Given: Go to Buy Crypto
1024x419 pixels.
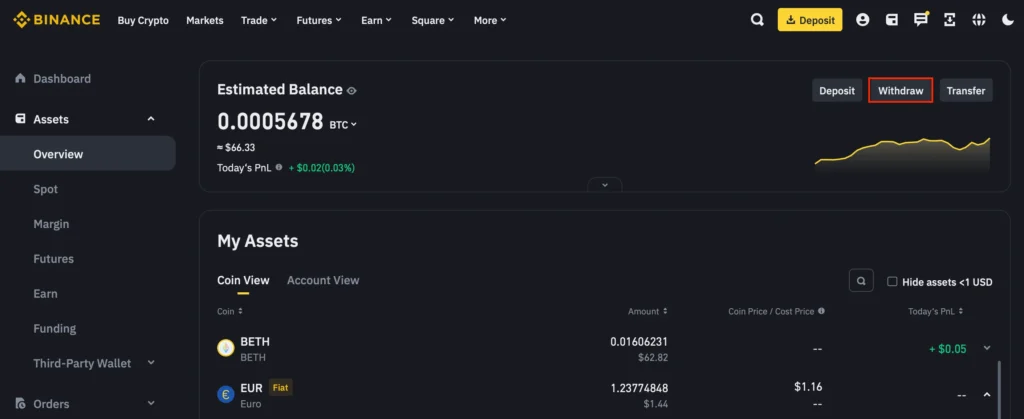Looking at the screenshot, I should (143, 20).
